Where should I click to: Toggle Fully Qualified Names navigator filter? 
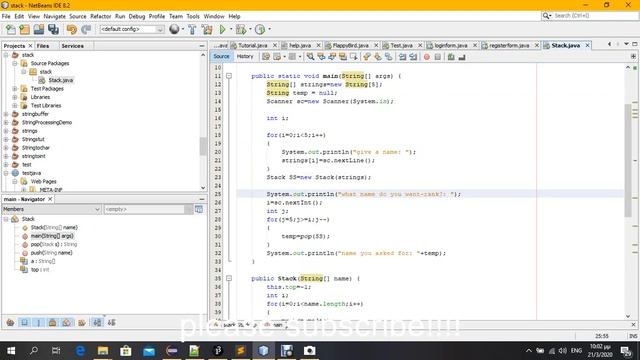(x=82, y=322)
